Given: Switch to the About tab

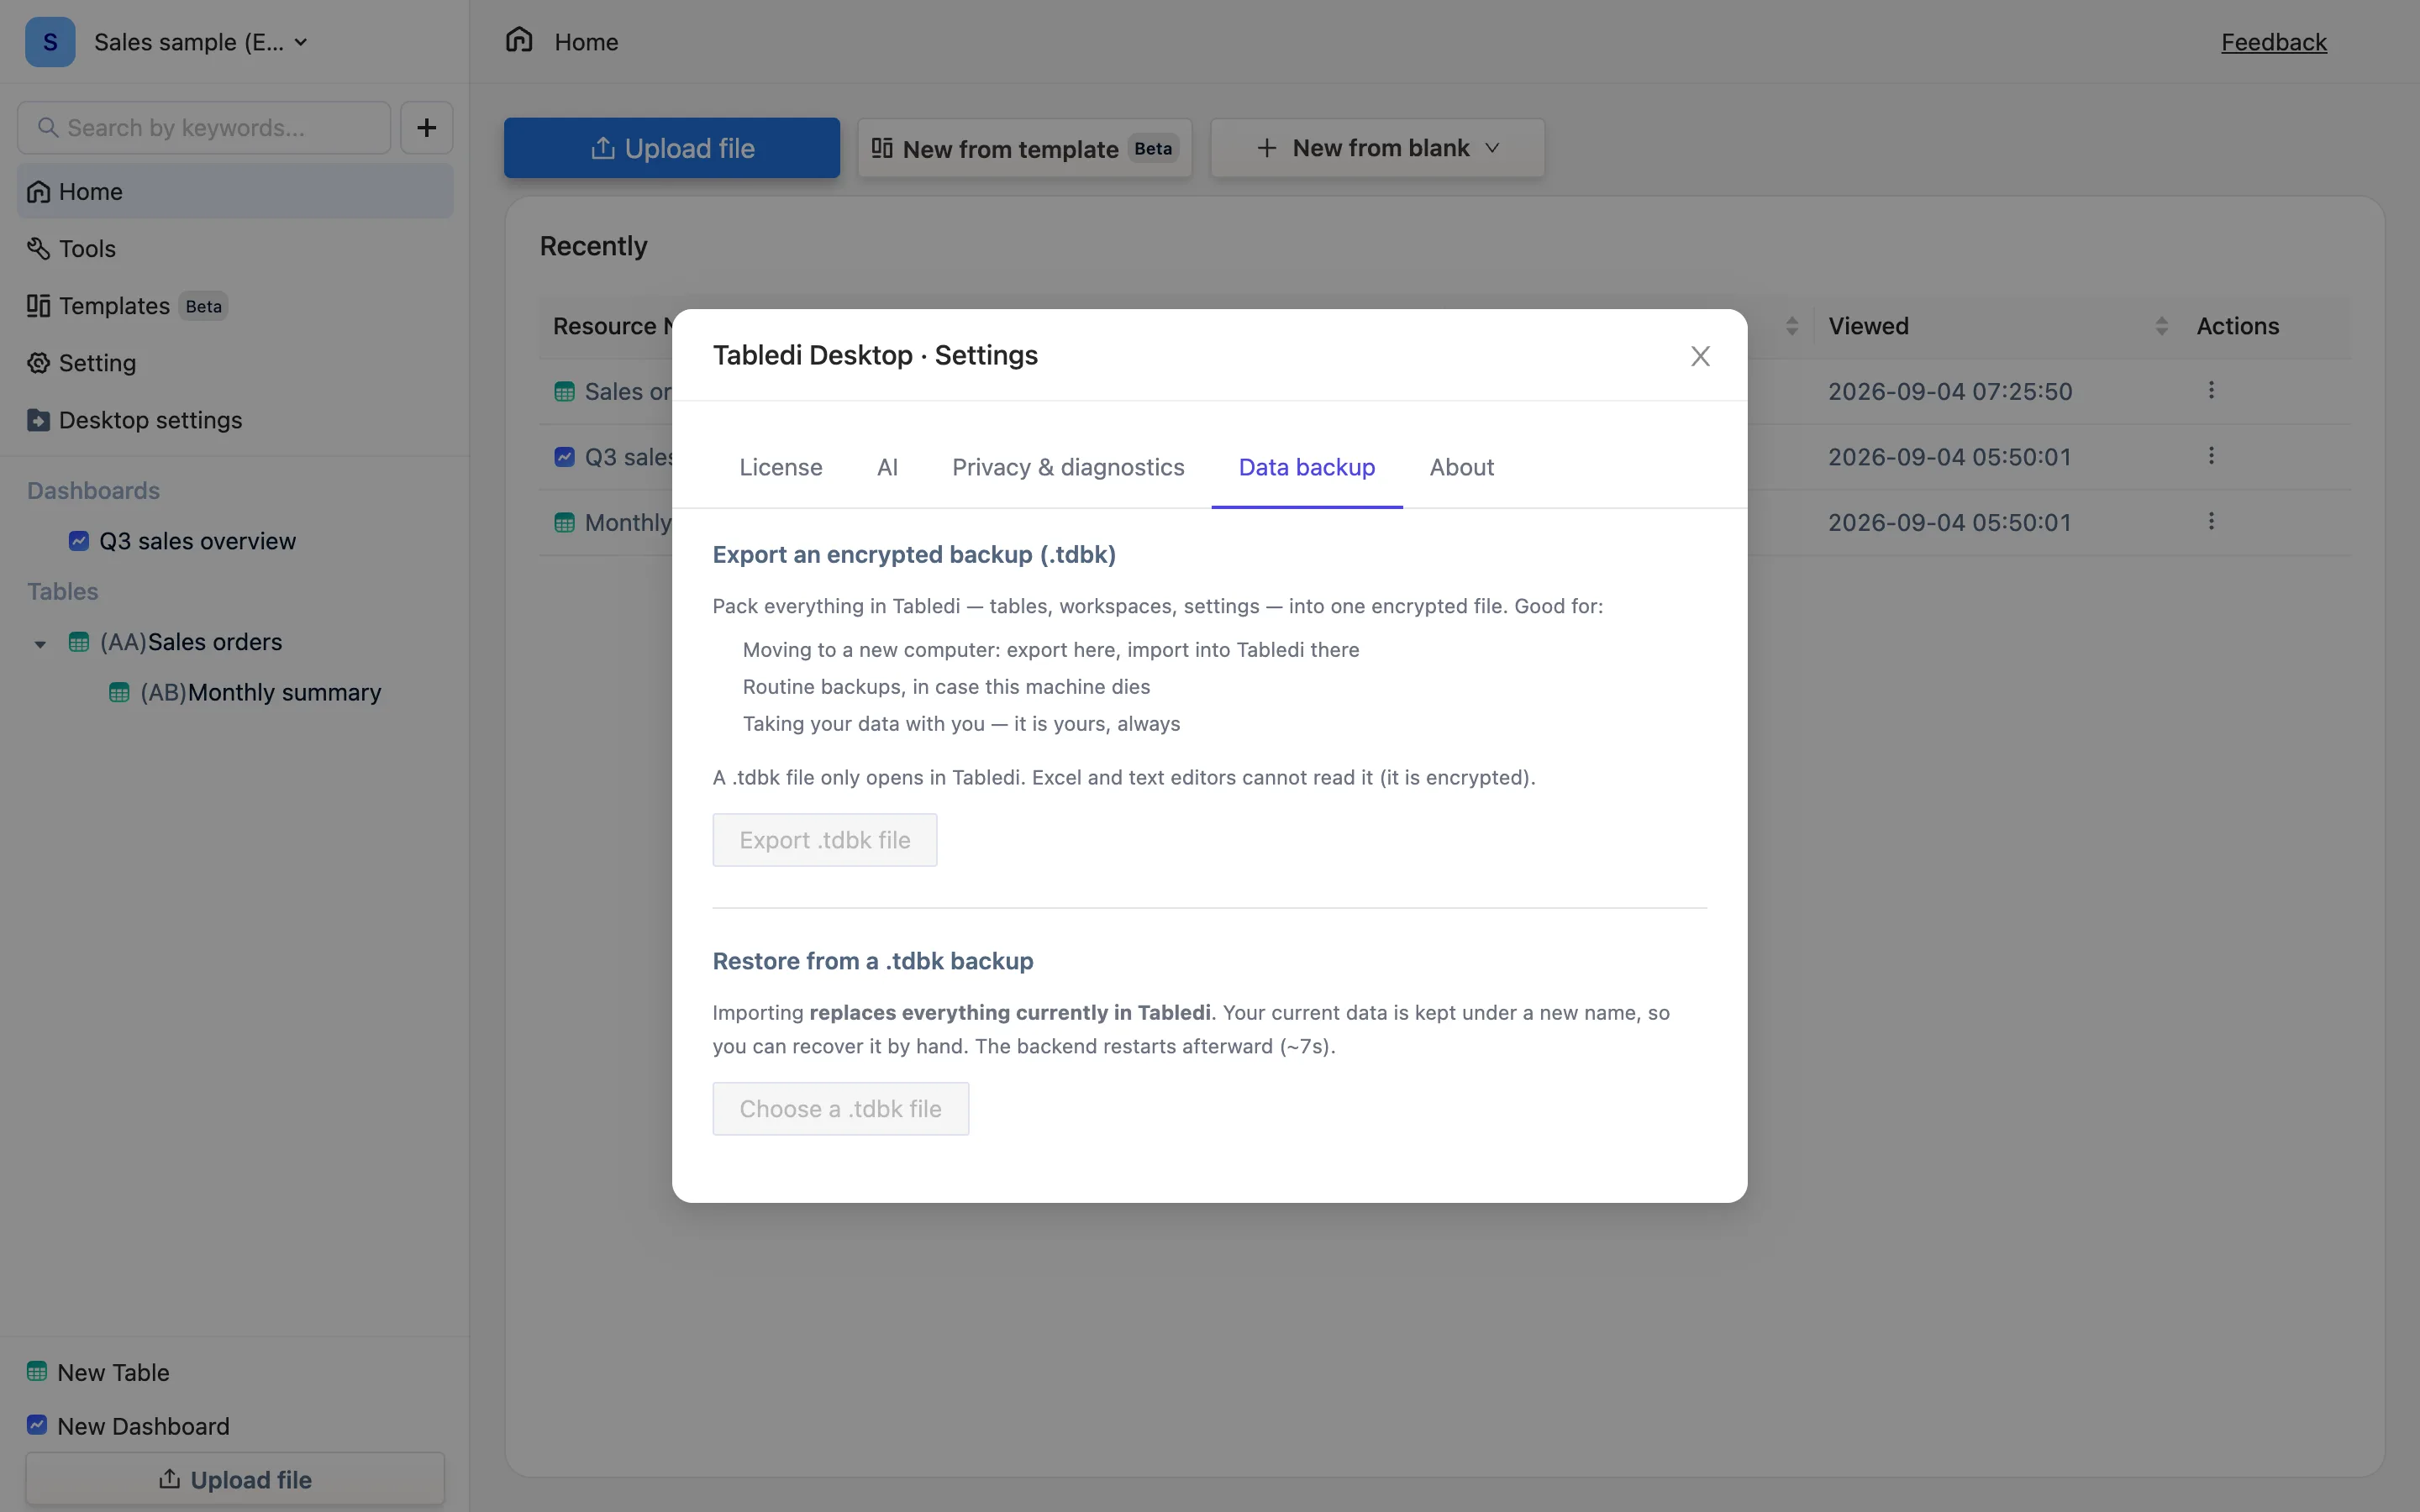Looking at the screenshot, I should (1461, 467).
